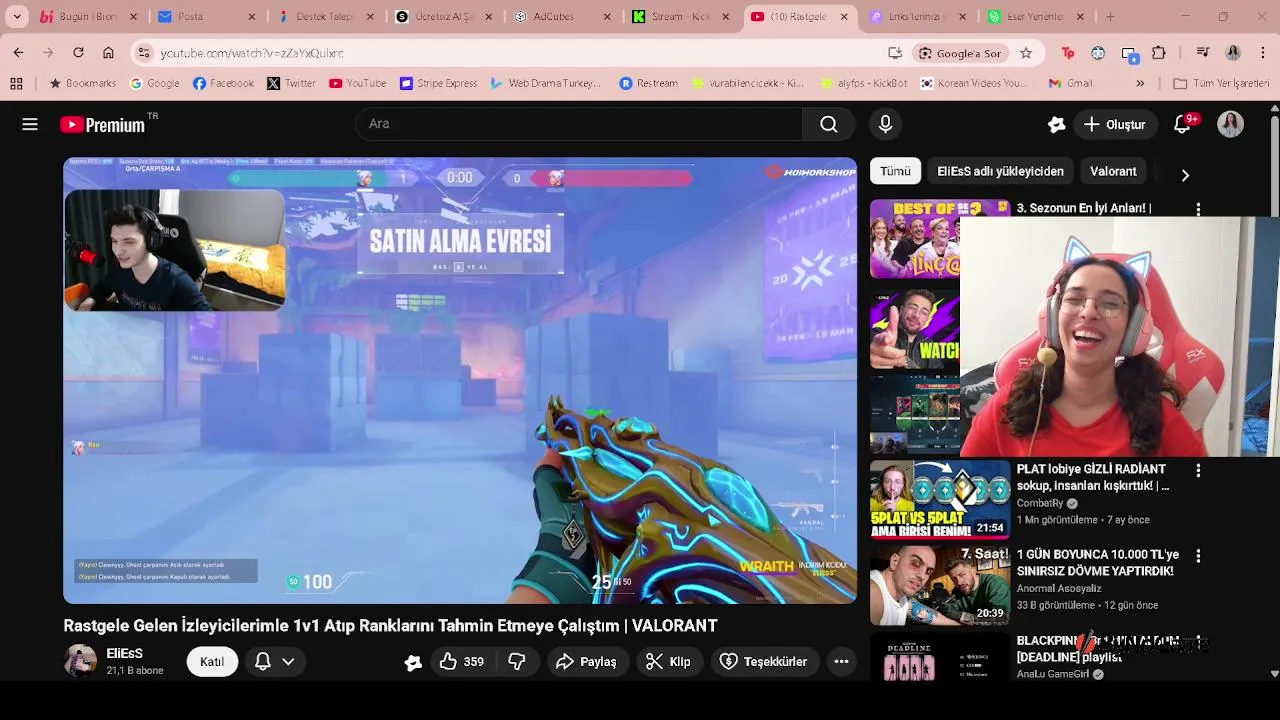Click install app icon in address bar
This screenshot has width=1280, height=720.
pyautogui.click(x=895, y=53)
